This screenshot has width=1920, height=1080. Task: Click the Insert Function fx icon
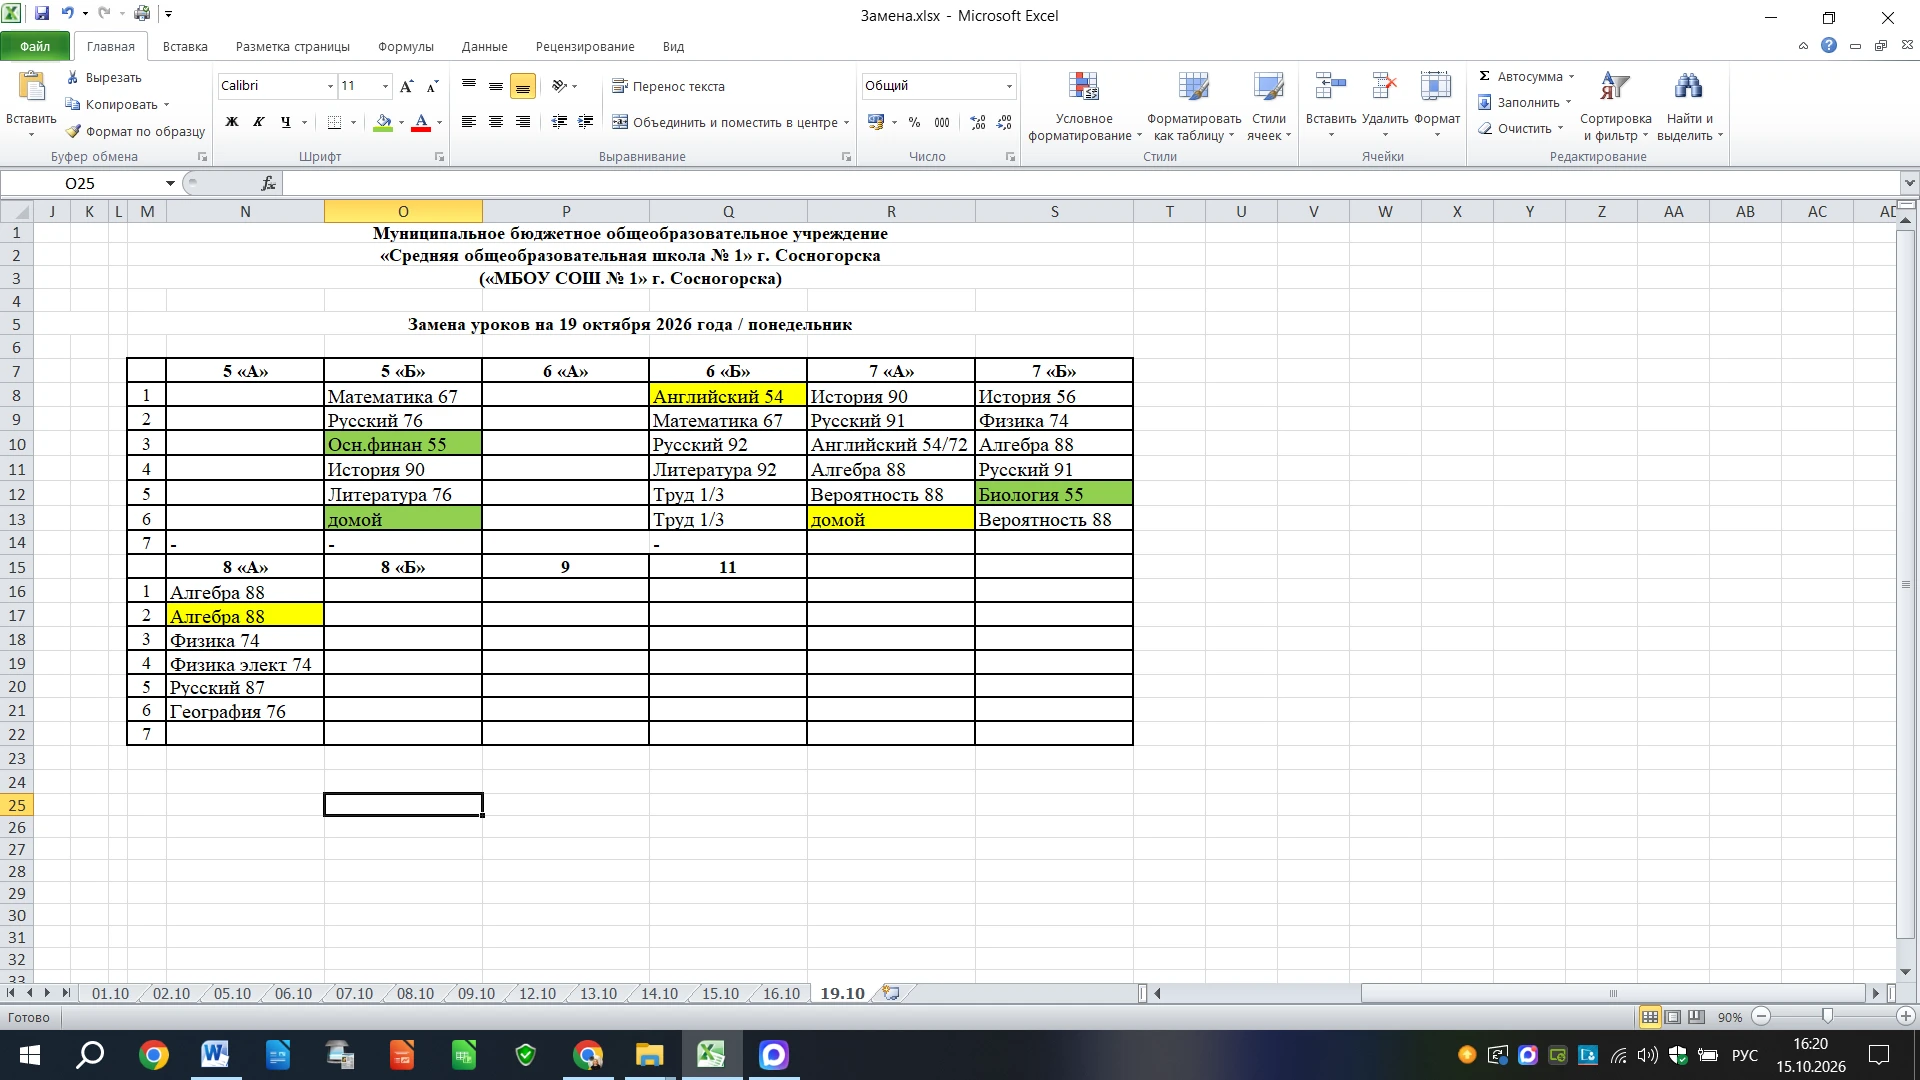[268, 183]
